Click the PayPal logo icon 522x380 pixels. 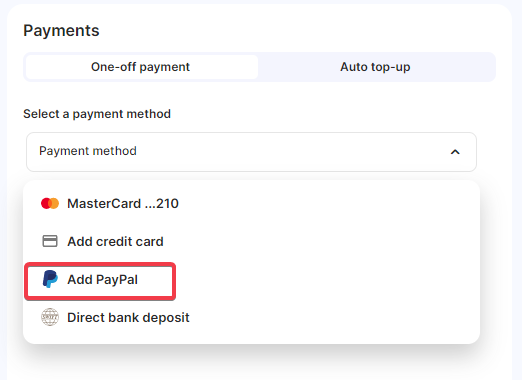[50, 279]
